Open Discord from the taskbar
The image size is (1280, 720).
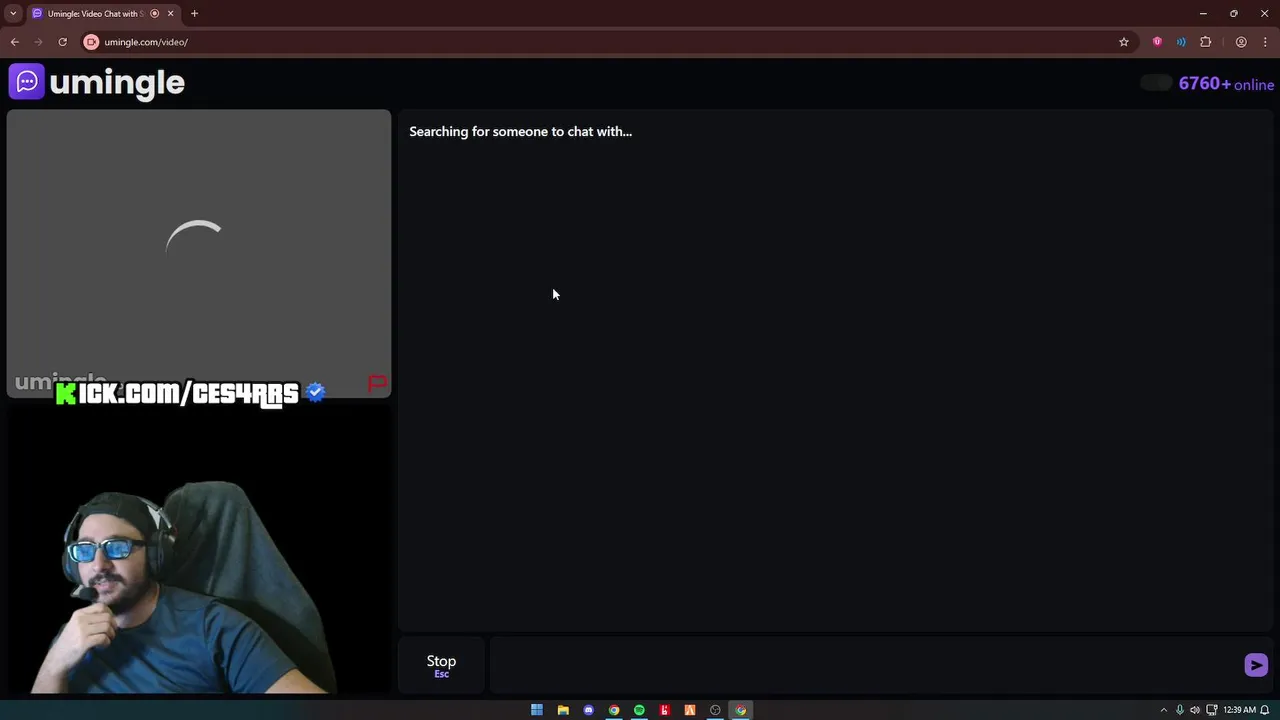coord(588,710)
